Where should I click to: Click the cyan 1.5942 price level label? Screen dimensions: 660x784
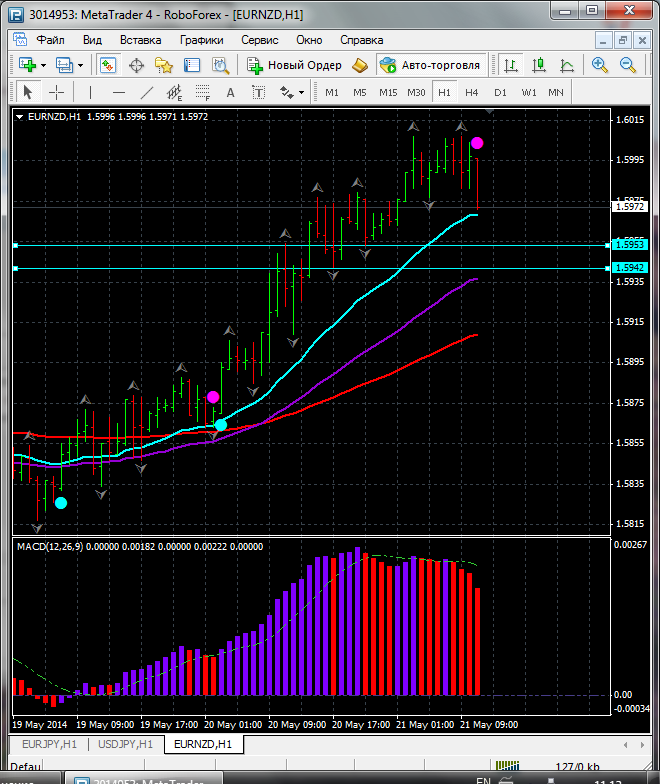(629, 268)
